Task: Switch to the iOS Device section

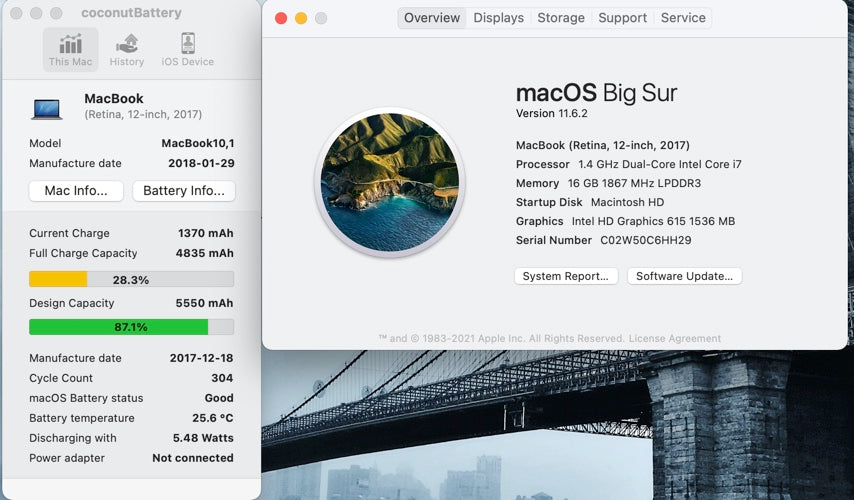Action: (x=187, y=49)
